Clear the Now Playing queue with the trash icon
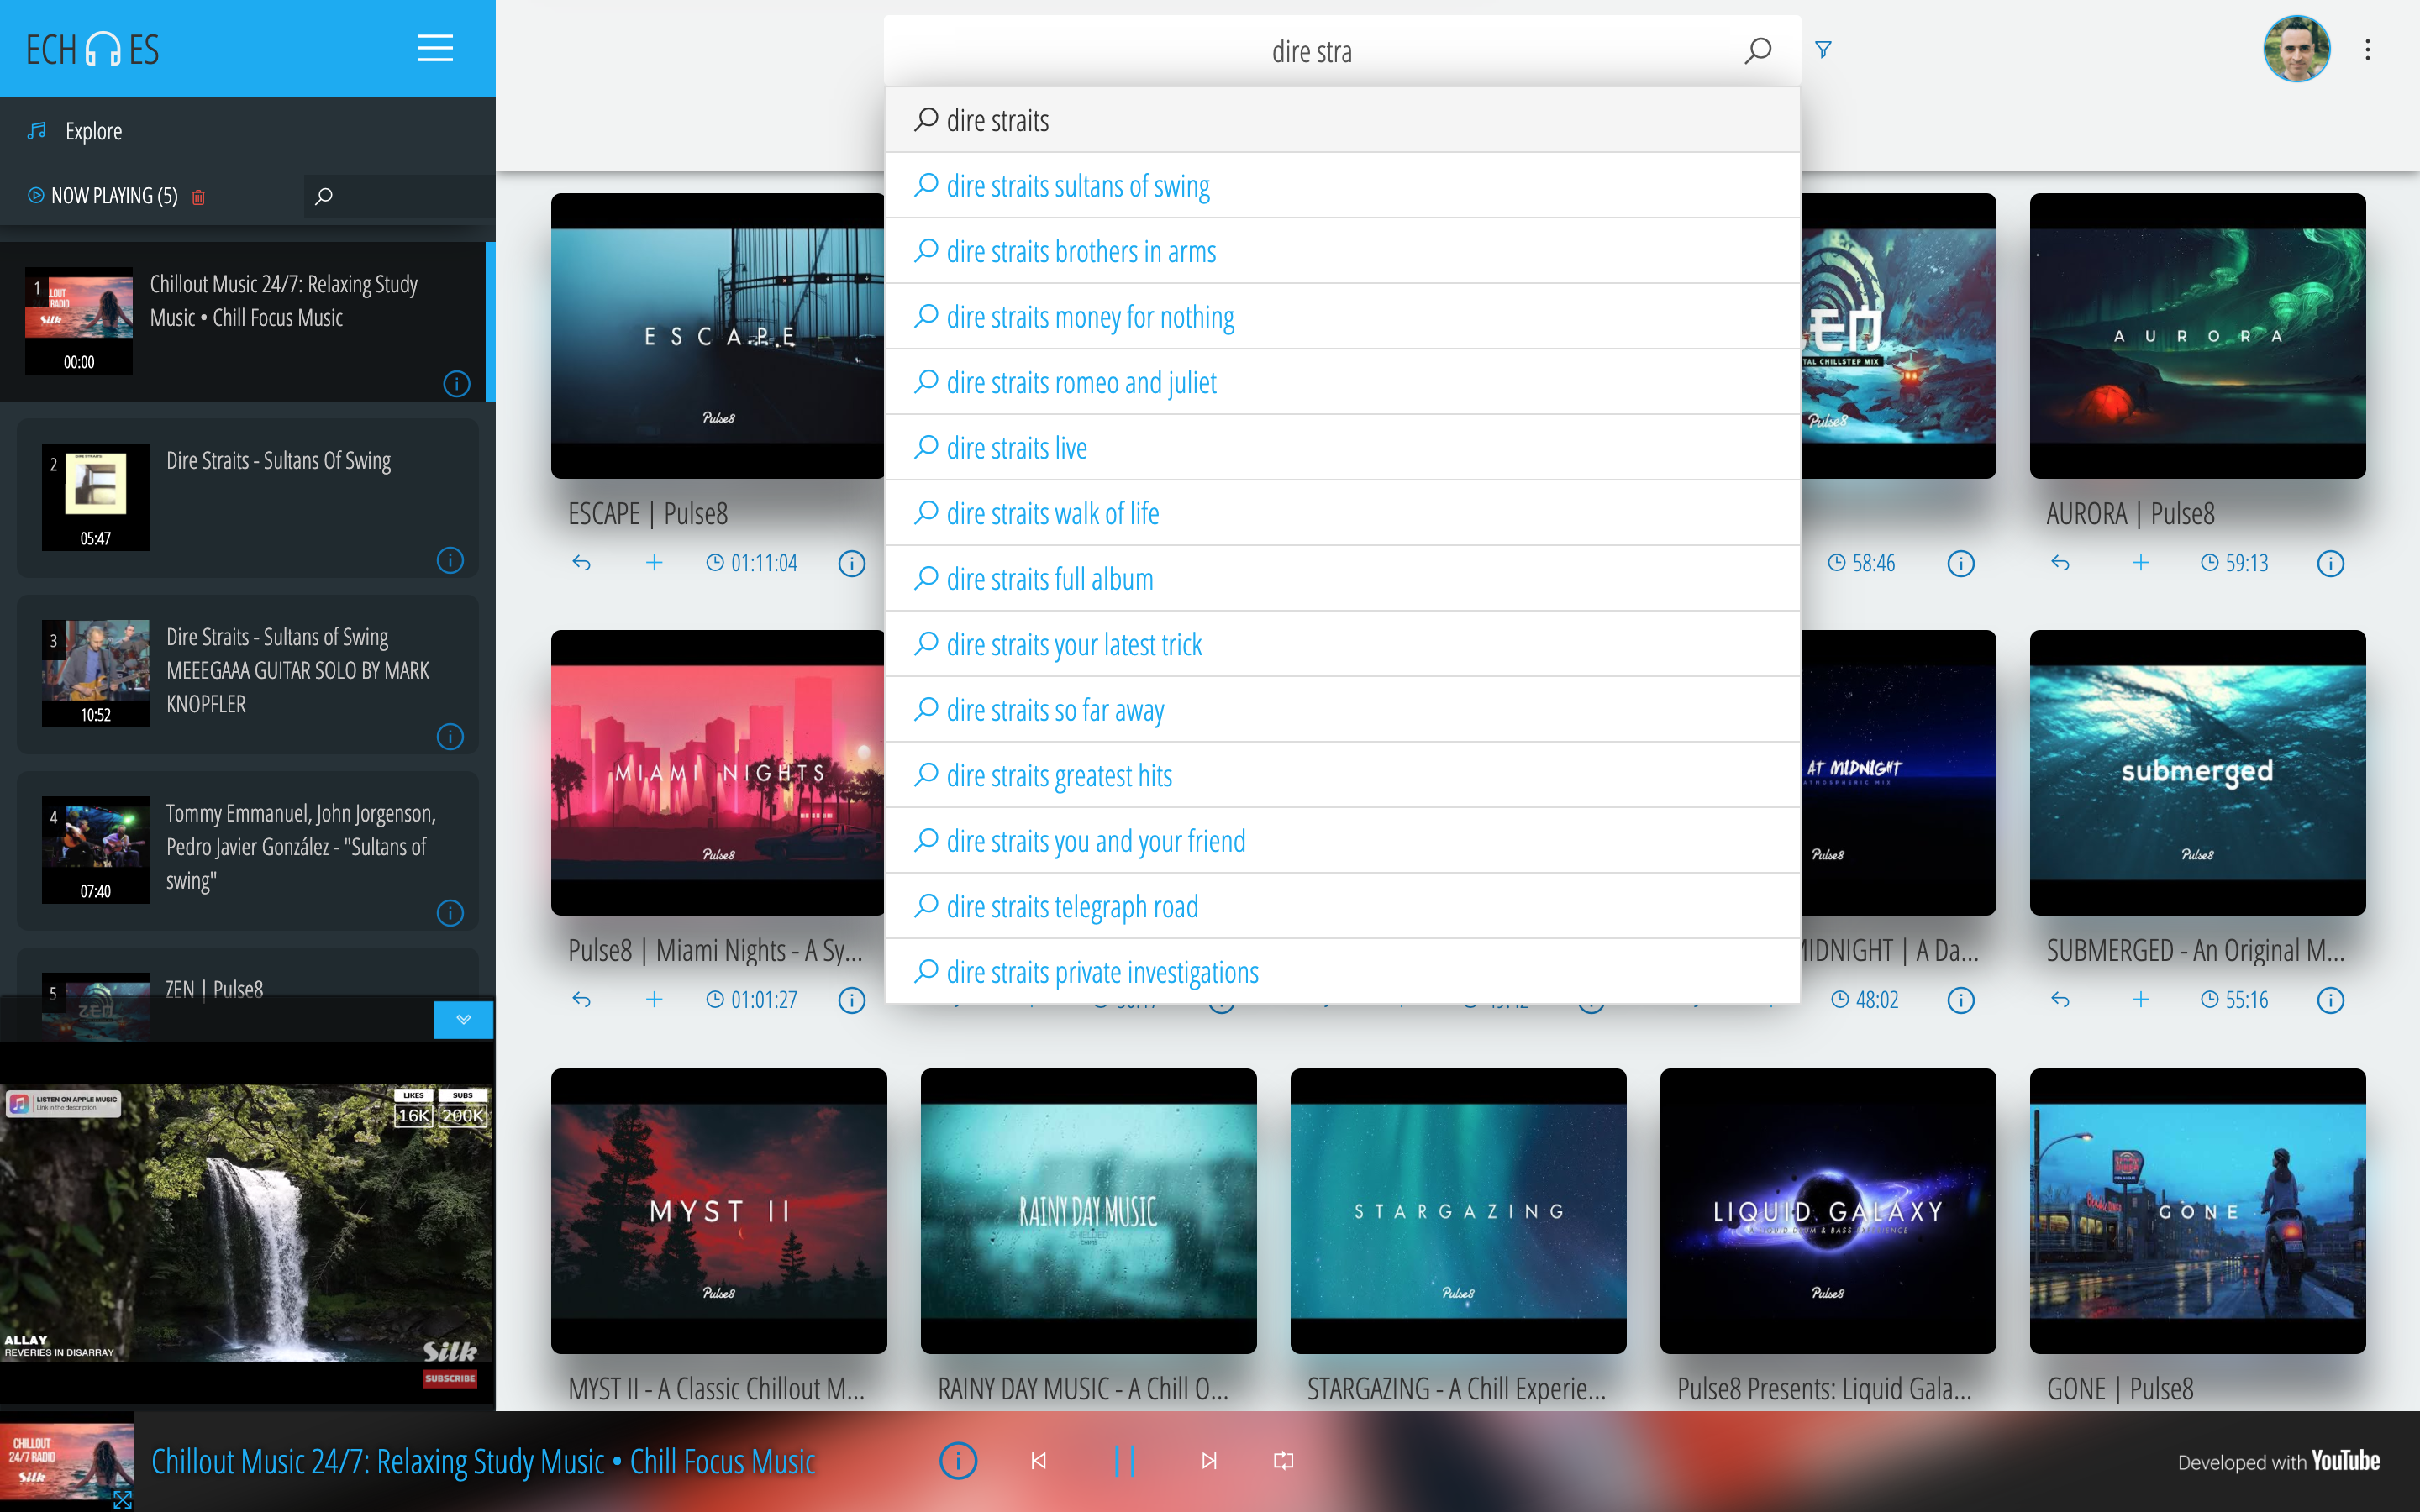The image size is (2420, 1512). (x=198, y=197)
